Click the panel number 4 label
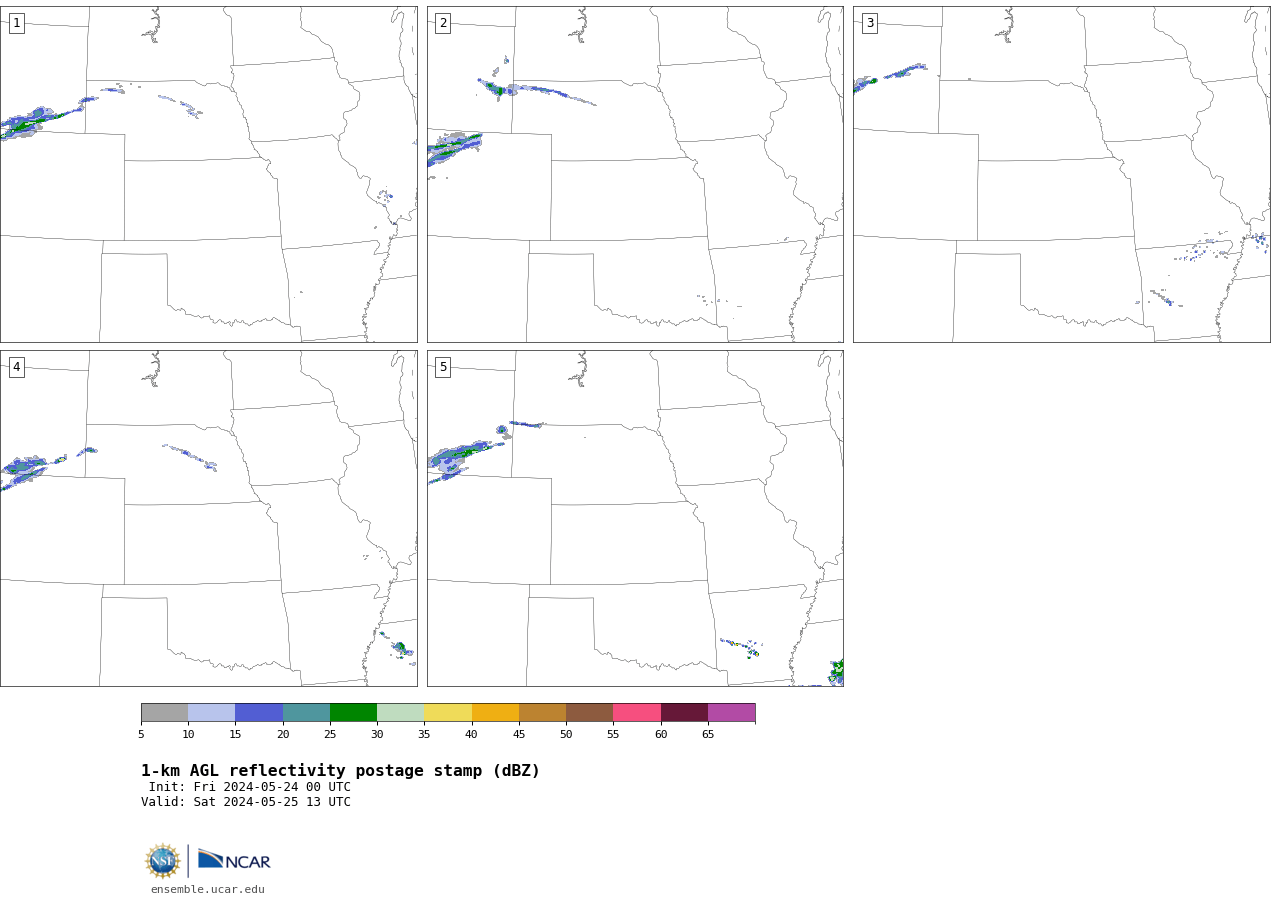Viewport: 1280px width, 901px height. pos(16,367)
